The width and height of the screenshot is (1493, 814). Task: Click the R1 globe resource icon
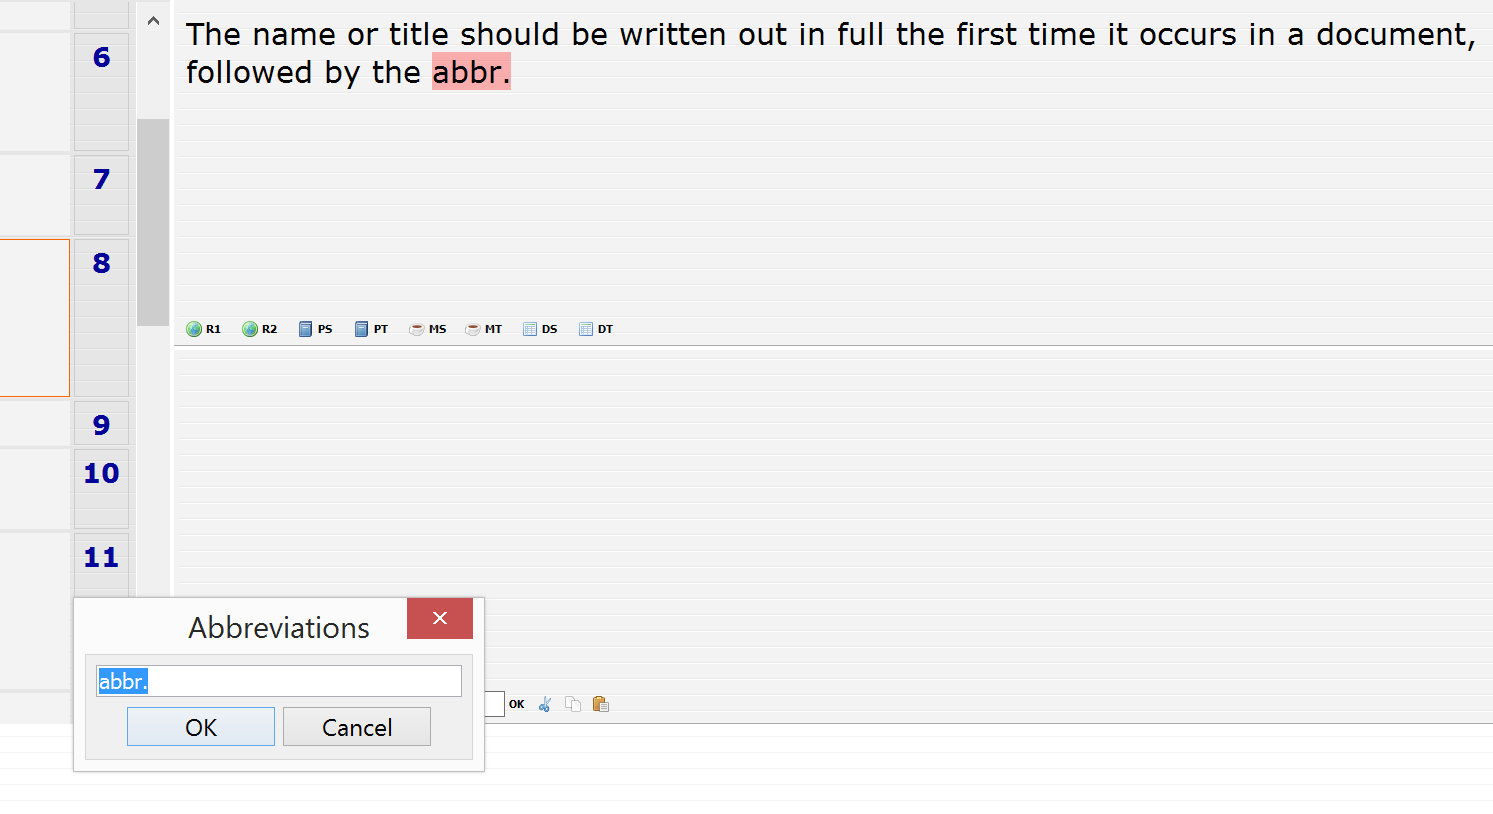click(x=195, y=329)
